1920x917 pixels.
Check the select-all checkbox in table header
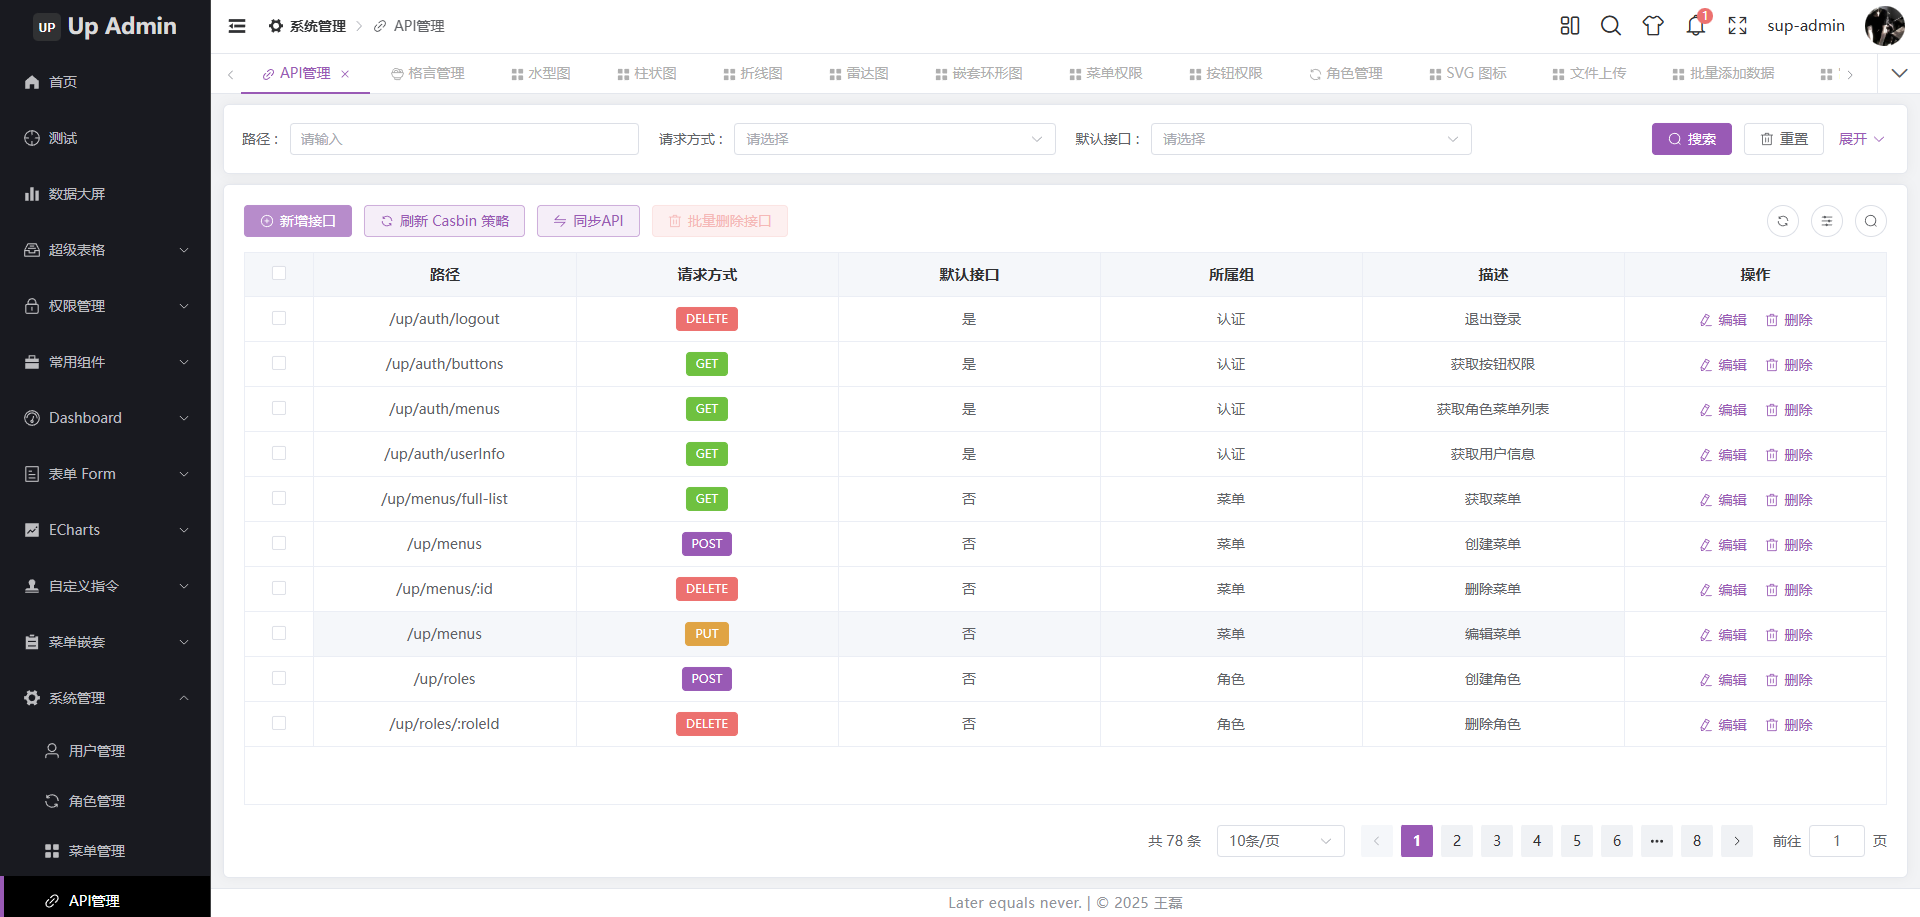[279, 273]
